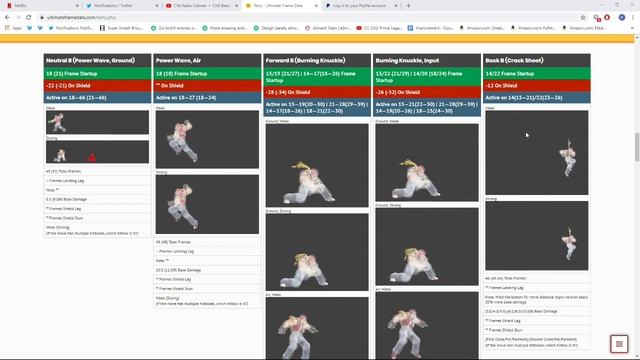This screenshot has height=360, width=640.
Task: Open the Power Wave Ground strong hitbox image
Action: pyautogui.click(x=98, y=152)
